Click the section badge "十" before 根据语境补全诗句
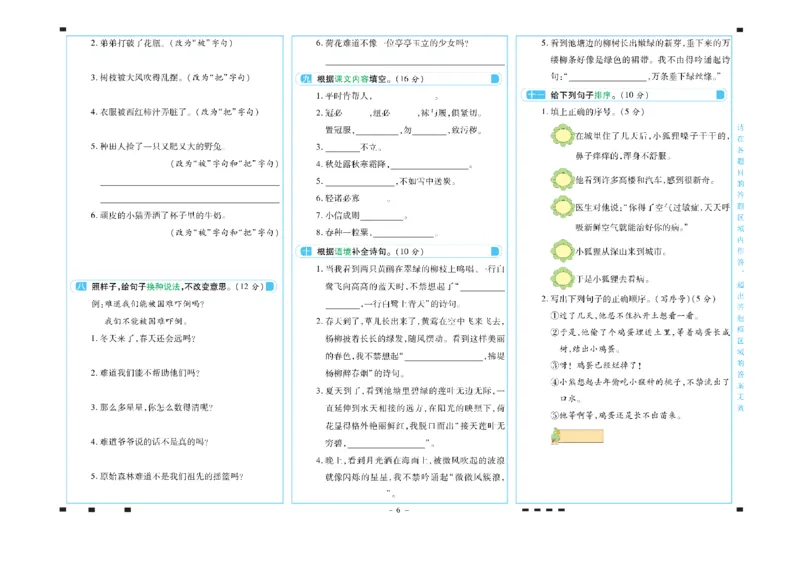 click(306, 251)
